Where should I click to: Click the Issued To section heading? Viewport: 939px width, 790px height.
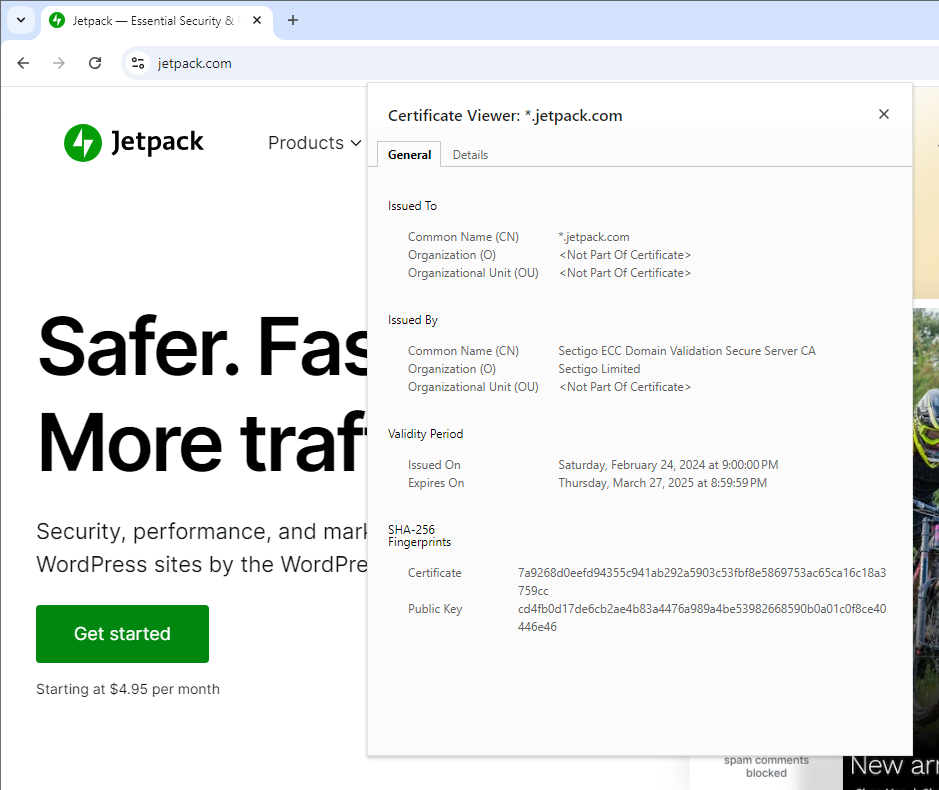[412, 205]
